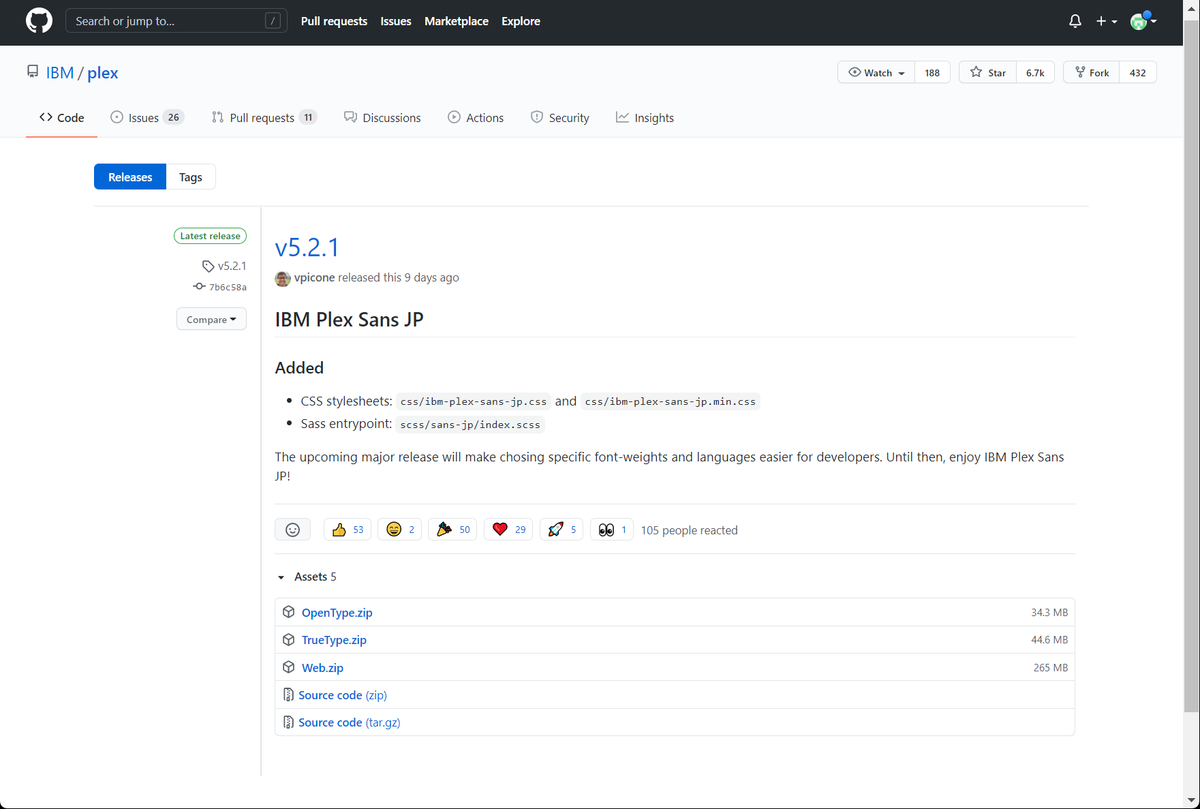Collapse the Assets 5 section
This screenshot has height=809, width=1200.
pyautogui.click(x=307, y=577)
